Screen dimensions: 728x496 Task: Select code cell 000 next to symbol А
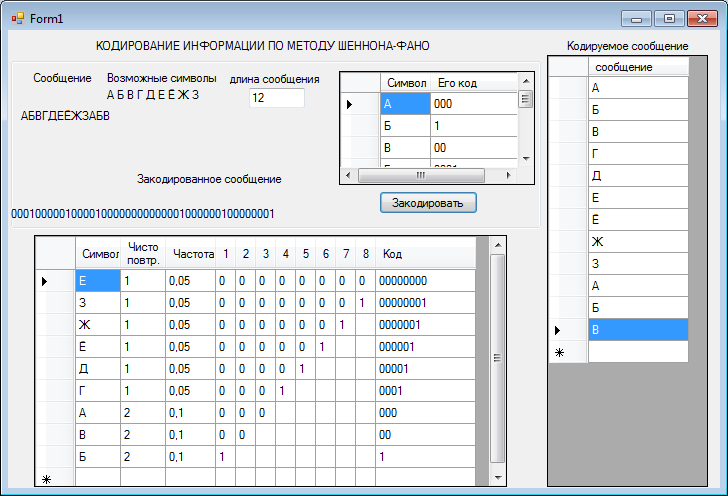tap(474, 104)
